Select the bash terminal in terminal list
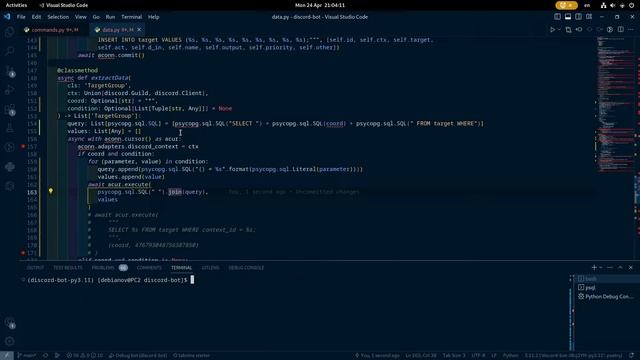 click(607, 279)
